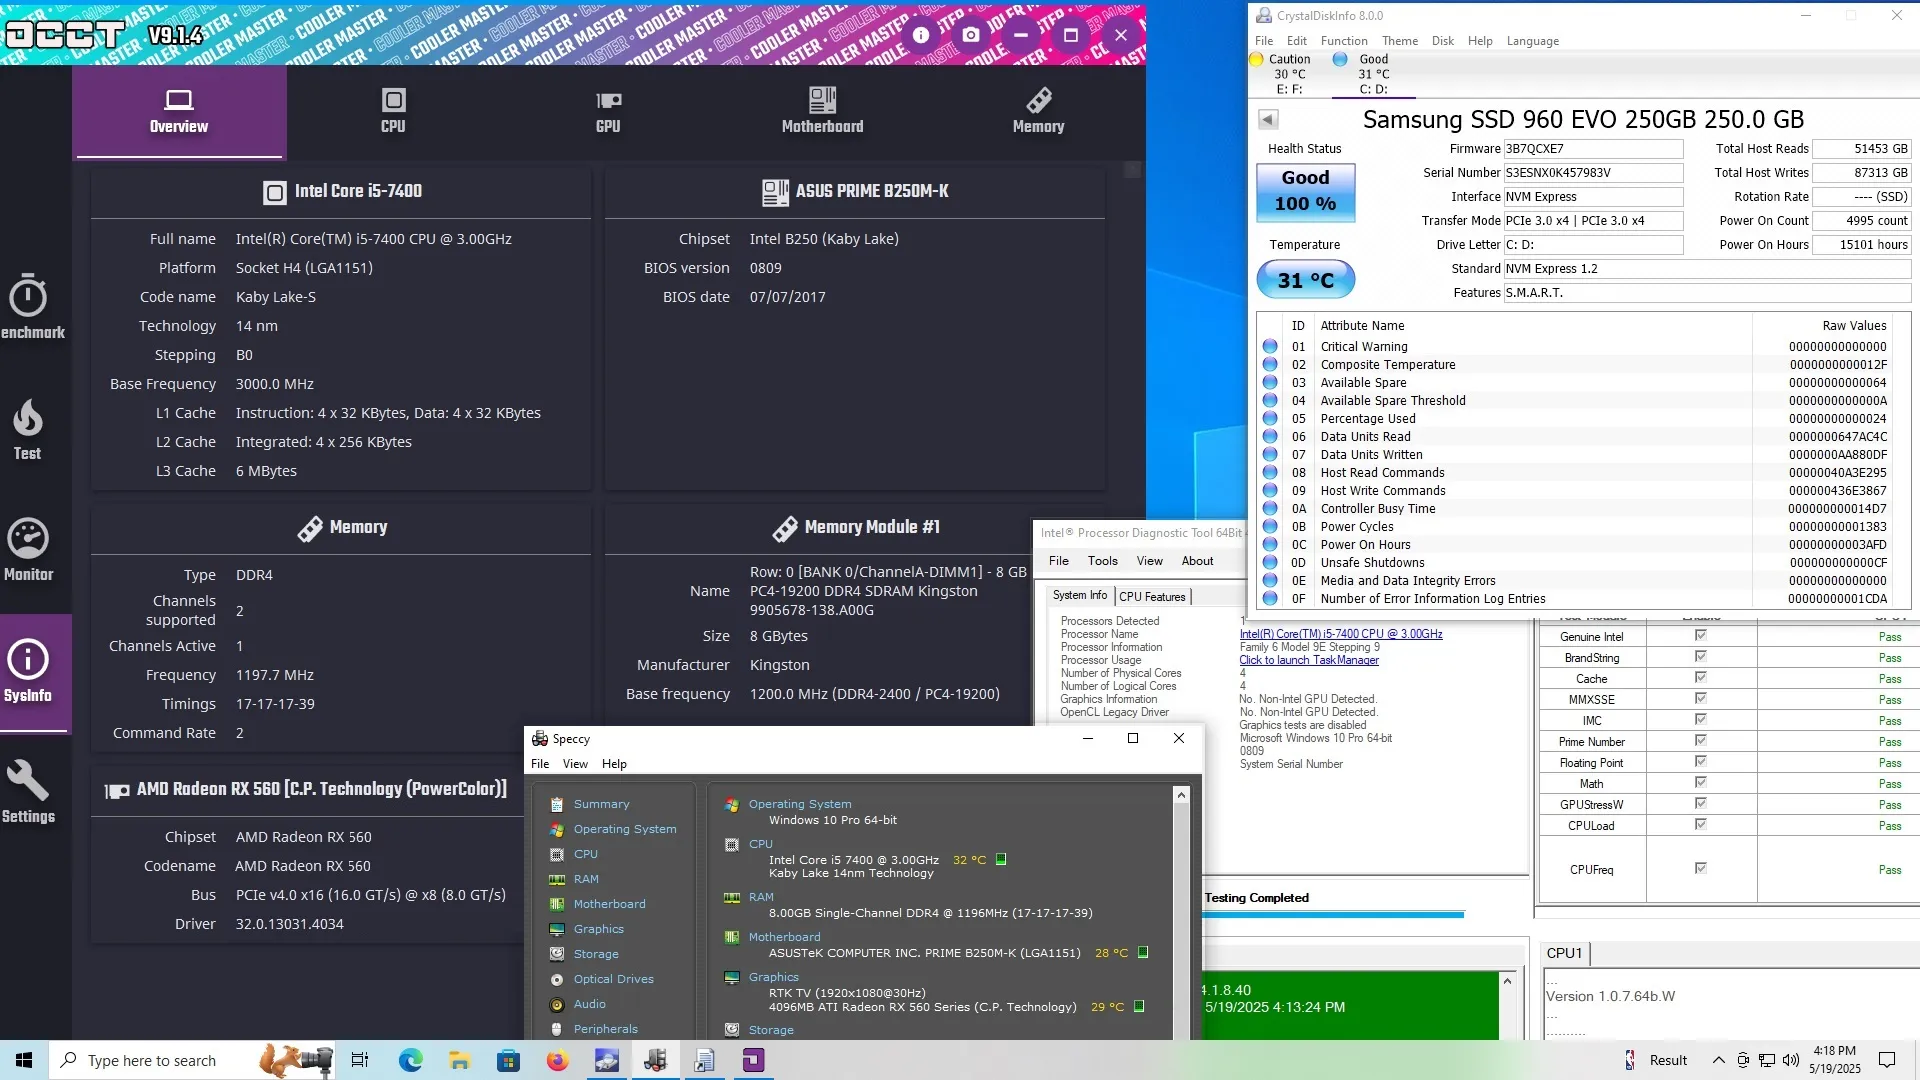This screenshot has height=1080, width=1920.
Task: Open CrystalDiskInfo Disk menu
Action: point(1442,41)
